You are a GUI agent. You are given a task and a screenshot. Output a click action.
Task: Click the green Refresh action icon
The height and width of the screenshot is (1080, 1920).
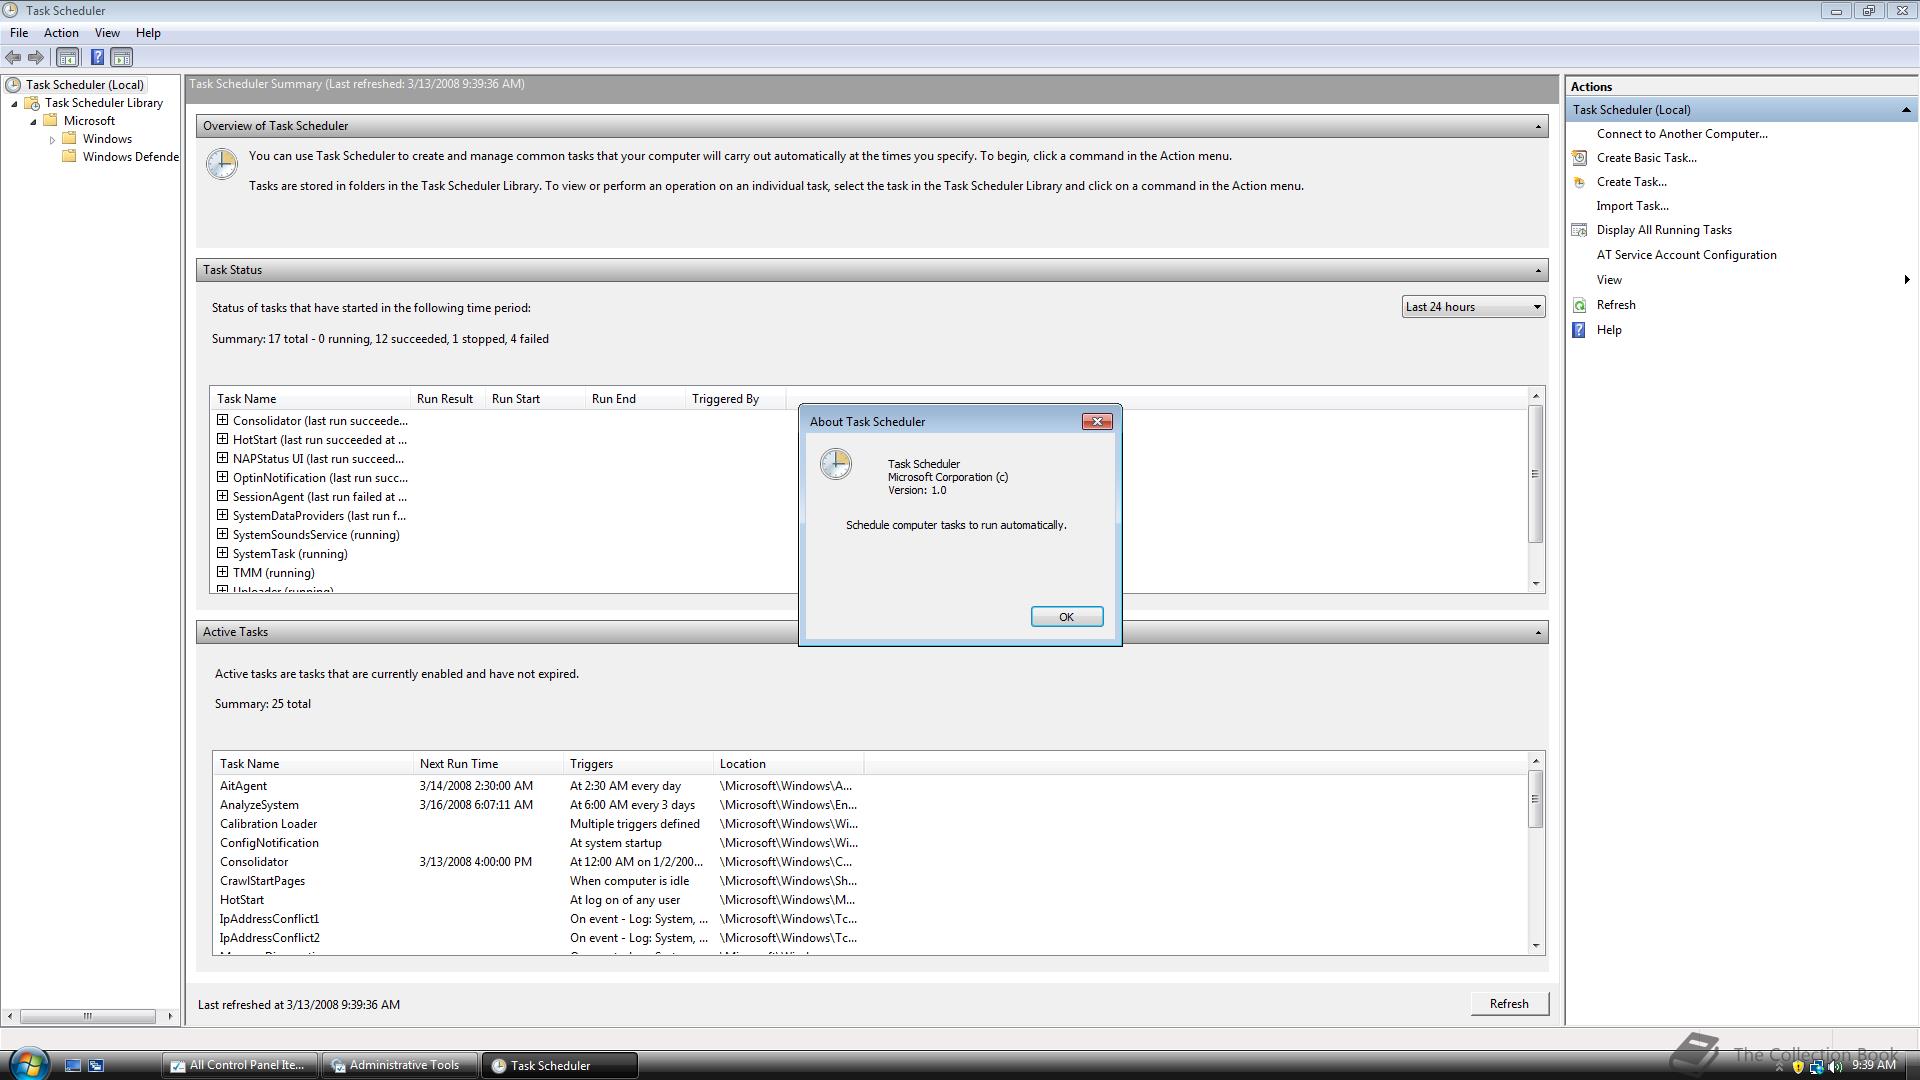point(1580,305)
